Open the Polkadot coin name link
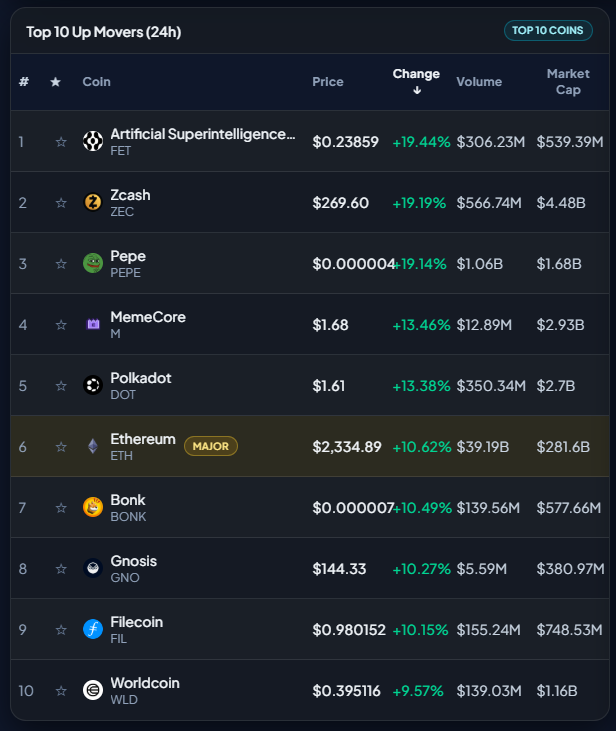 [141, 378]
